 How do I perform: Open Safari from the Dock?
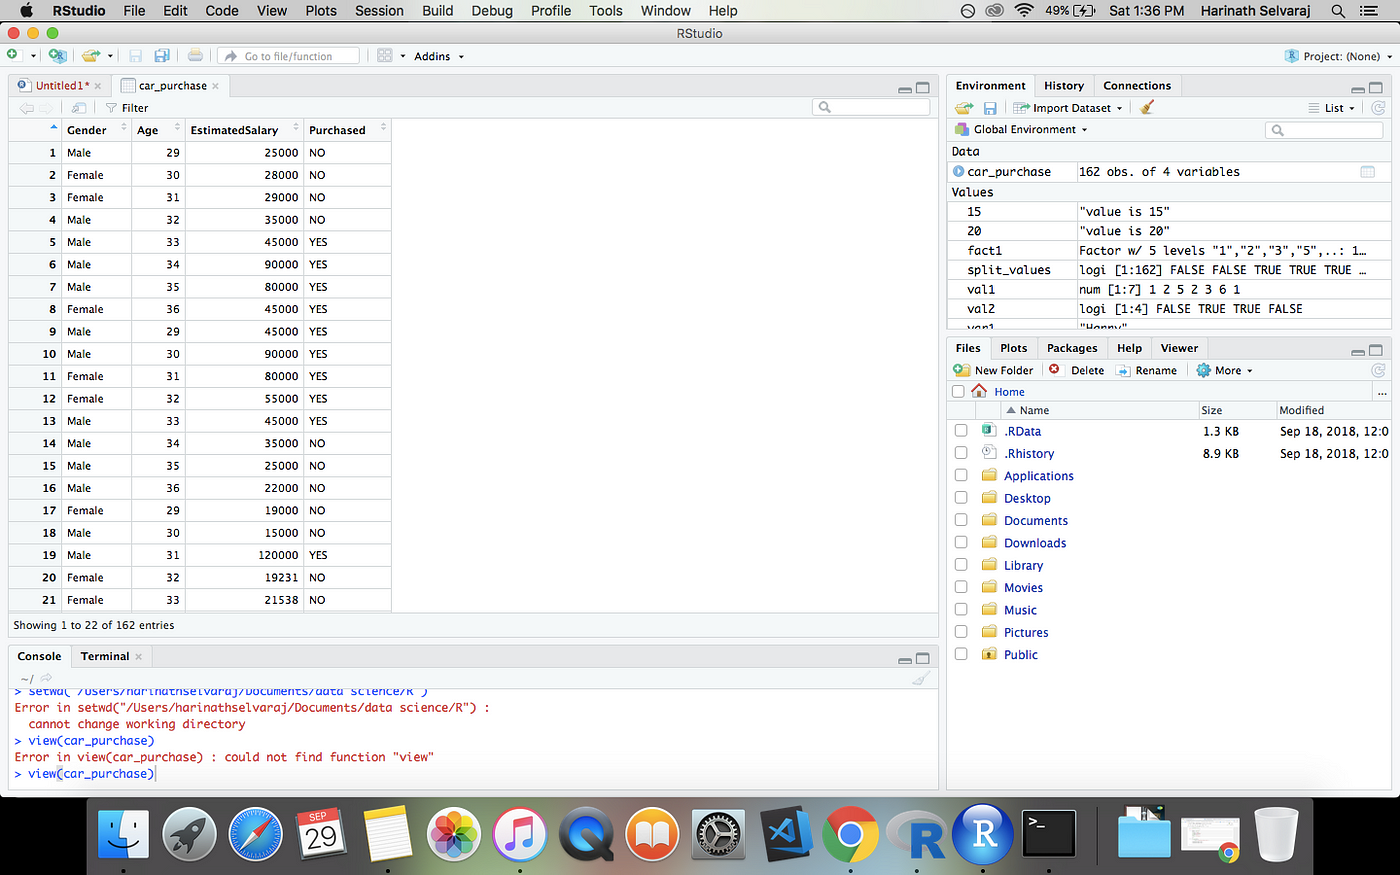[x=255, y=835]
